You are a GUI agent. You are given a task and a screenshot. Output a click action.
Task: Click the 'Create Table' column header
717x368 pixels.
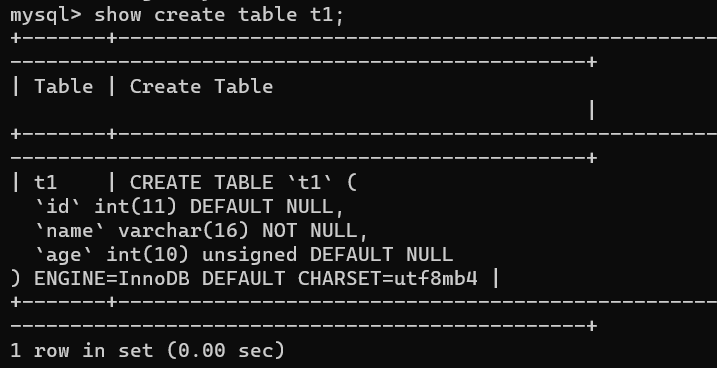(x=201, y=86)
